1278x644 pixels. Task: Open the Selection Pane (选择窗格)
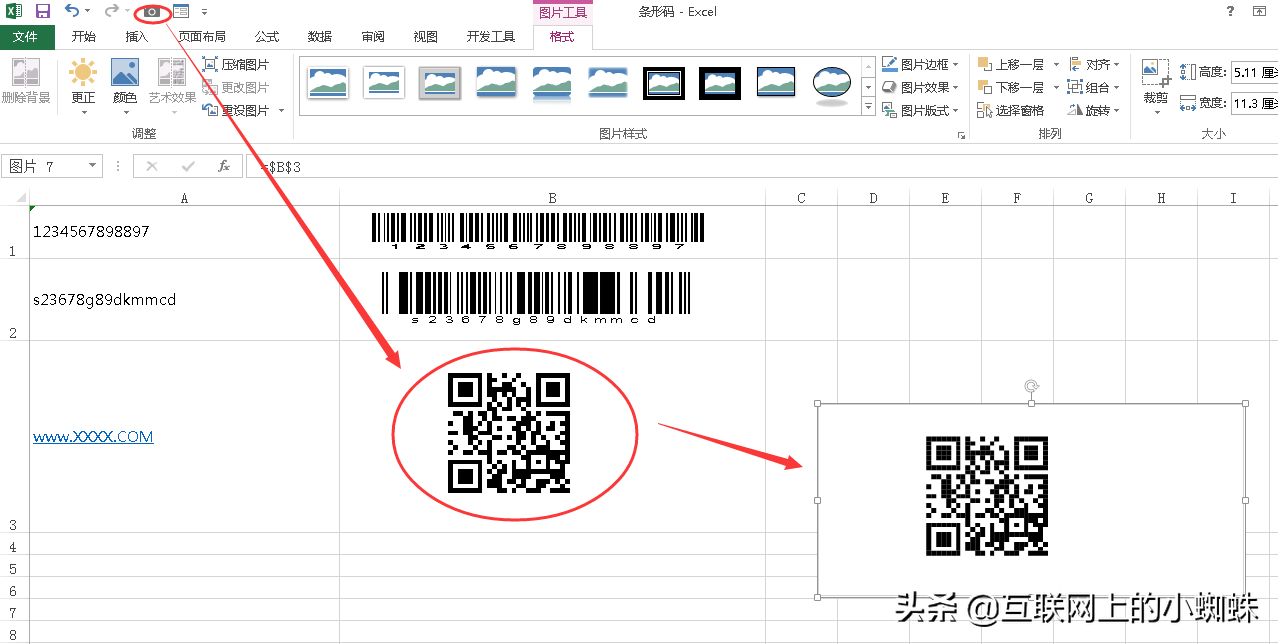point(1010,110)
